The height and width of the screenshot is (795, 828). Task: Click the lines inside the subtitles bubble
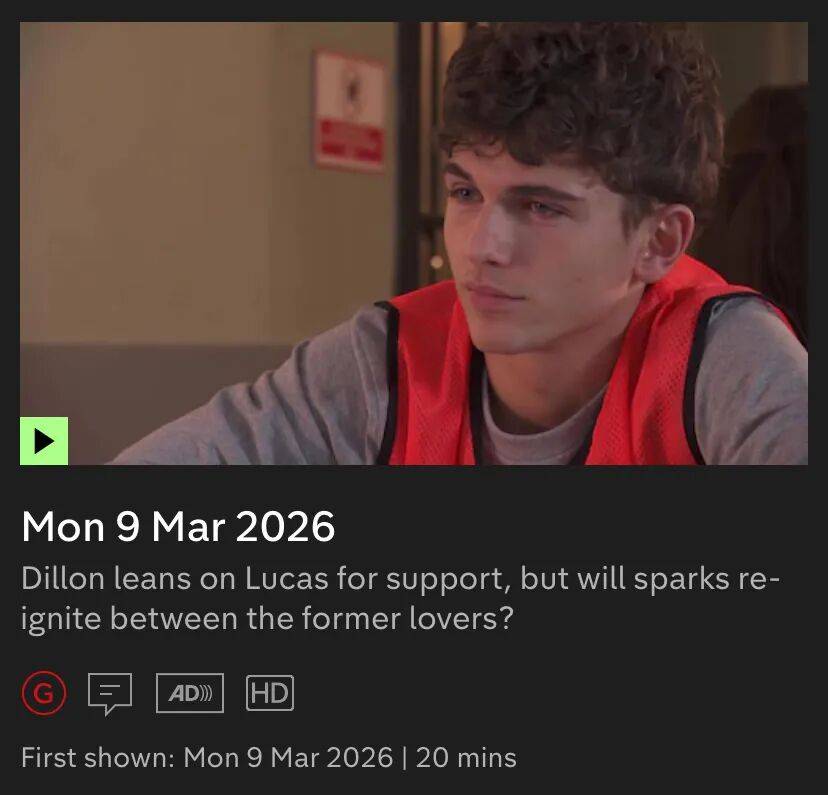110,689
